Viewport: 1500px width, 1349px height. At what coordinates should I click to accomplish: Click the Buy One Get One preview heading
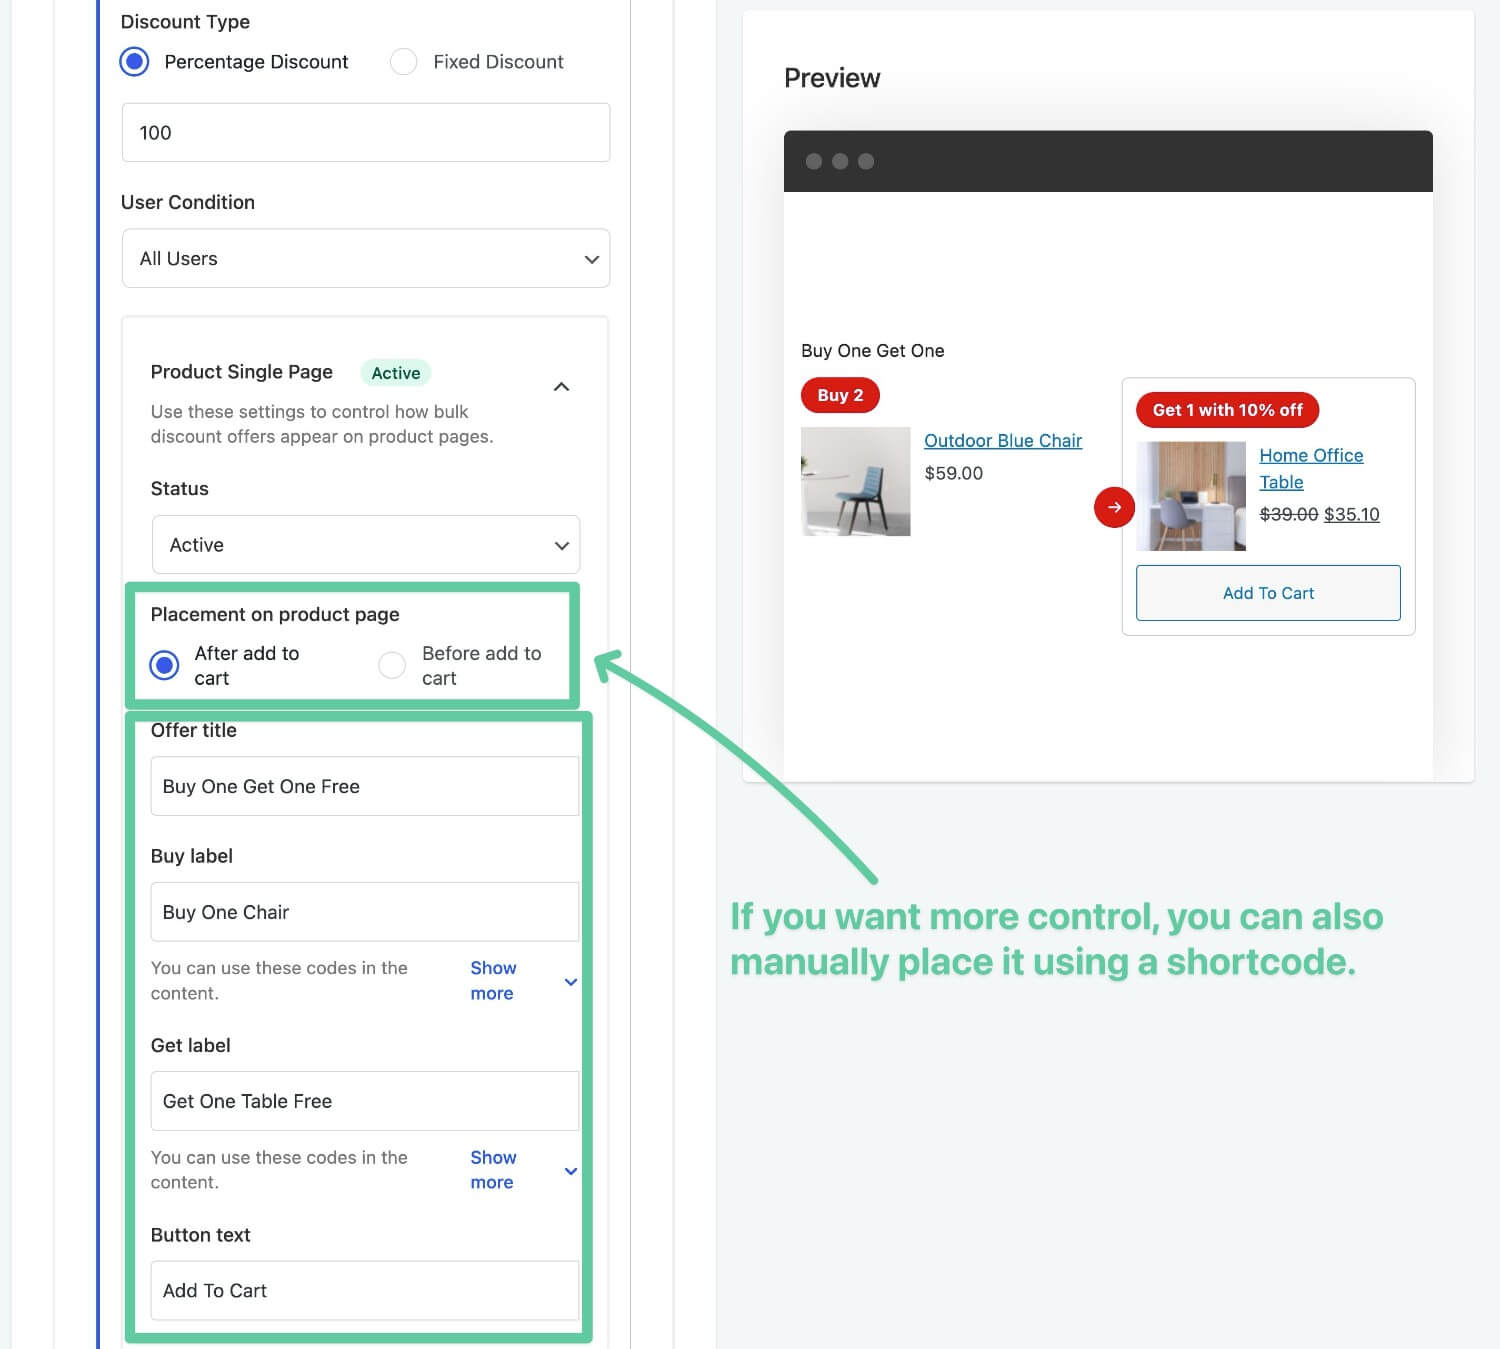coord(873,351)
